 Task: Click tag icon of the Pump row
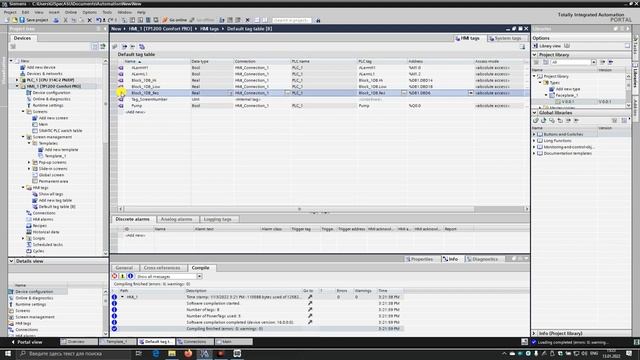(121, 106)
